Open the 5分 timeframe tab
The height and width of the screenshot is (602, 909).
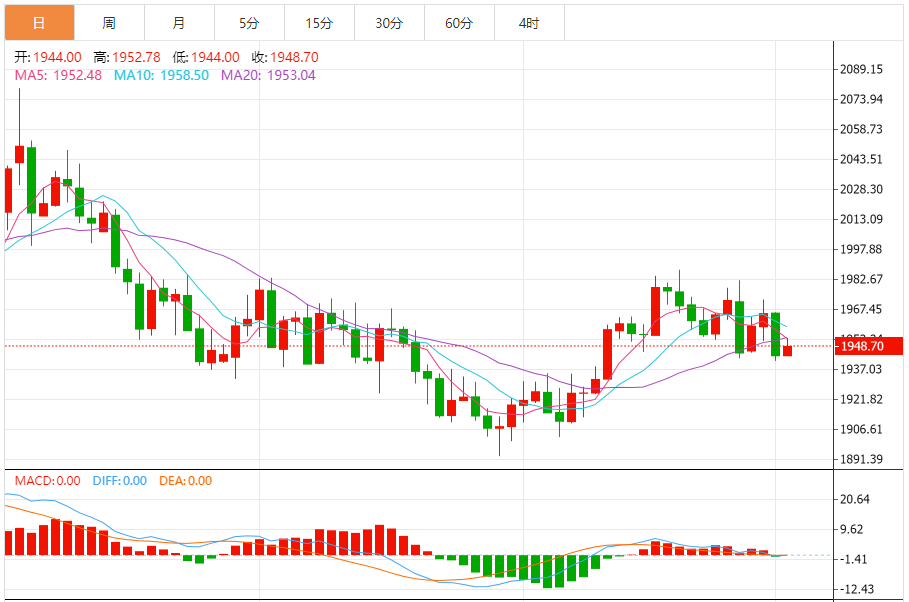pyautogui.click(x=249, y=23)
